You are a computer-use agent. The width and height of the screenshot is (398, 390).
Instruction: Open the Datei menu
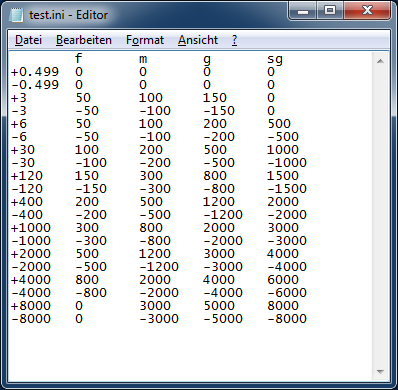[x=28, y=40]
